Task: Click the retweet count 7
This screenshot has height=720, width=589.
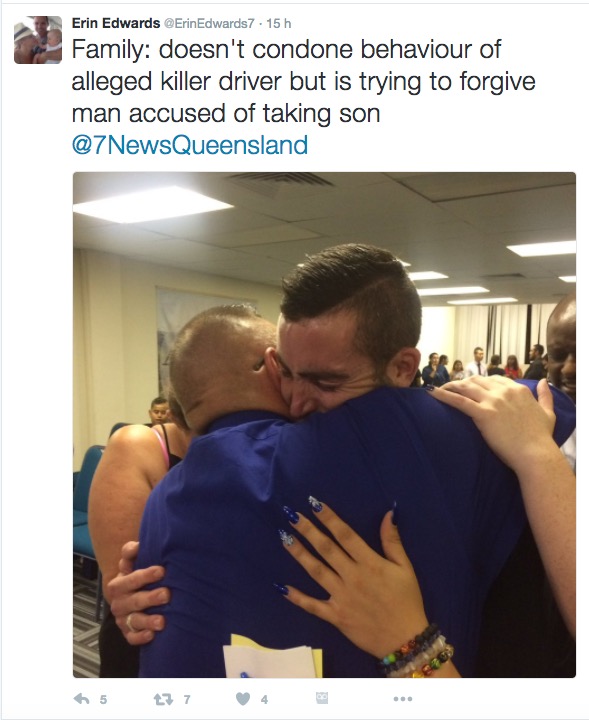Action: 186,700
